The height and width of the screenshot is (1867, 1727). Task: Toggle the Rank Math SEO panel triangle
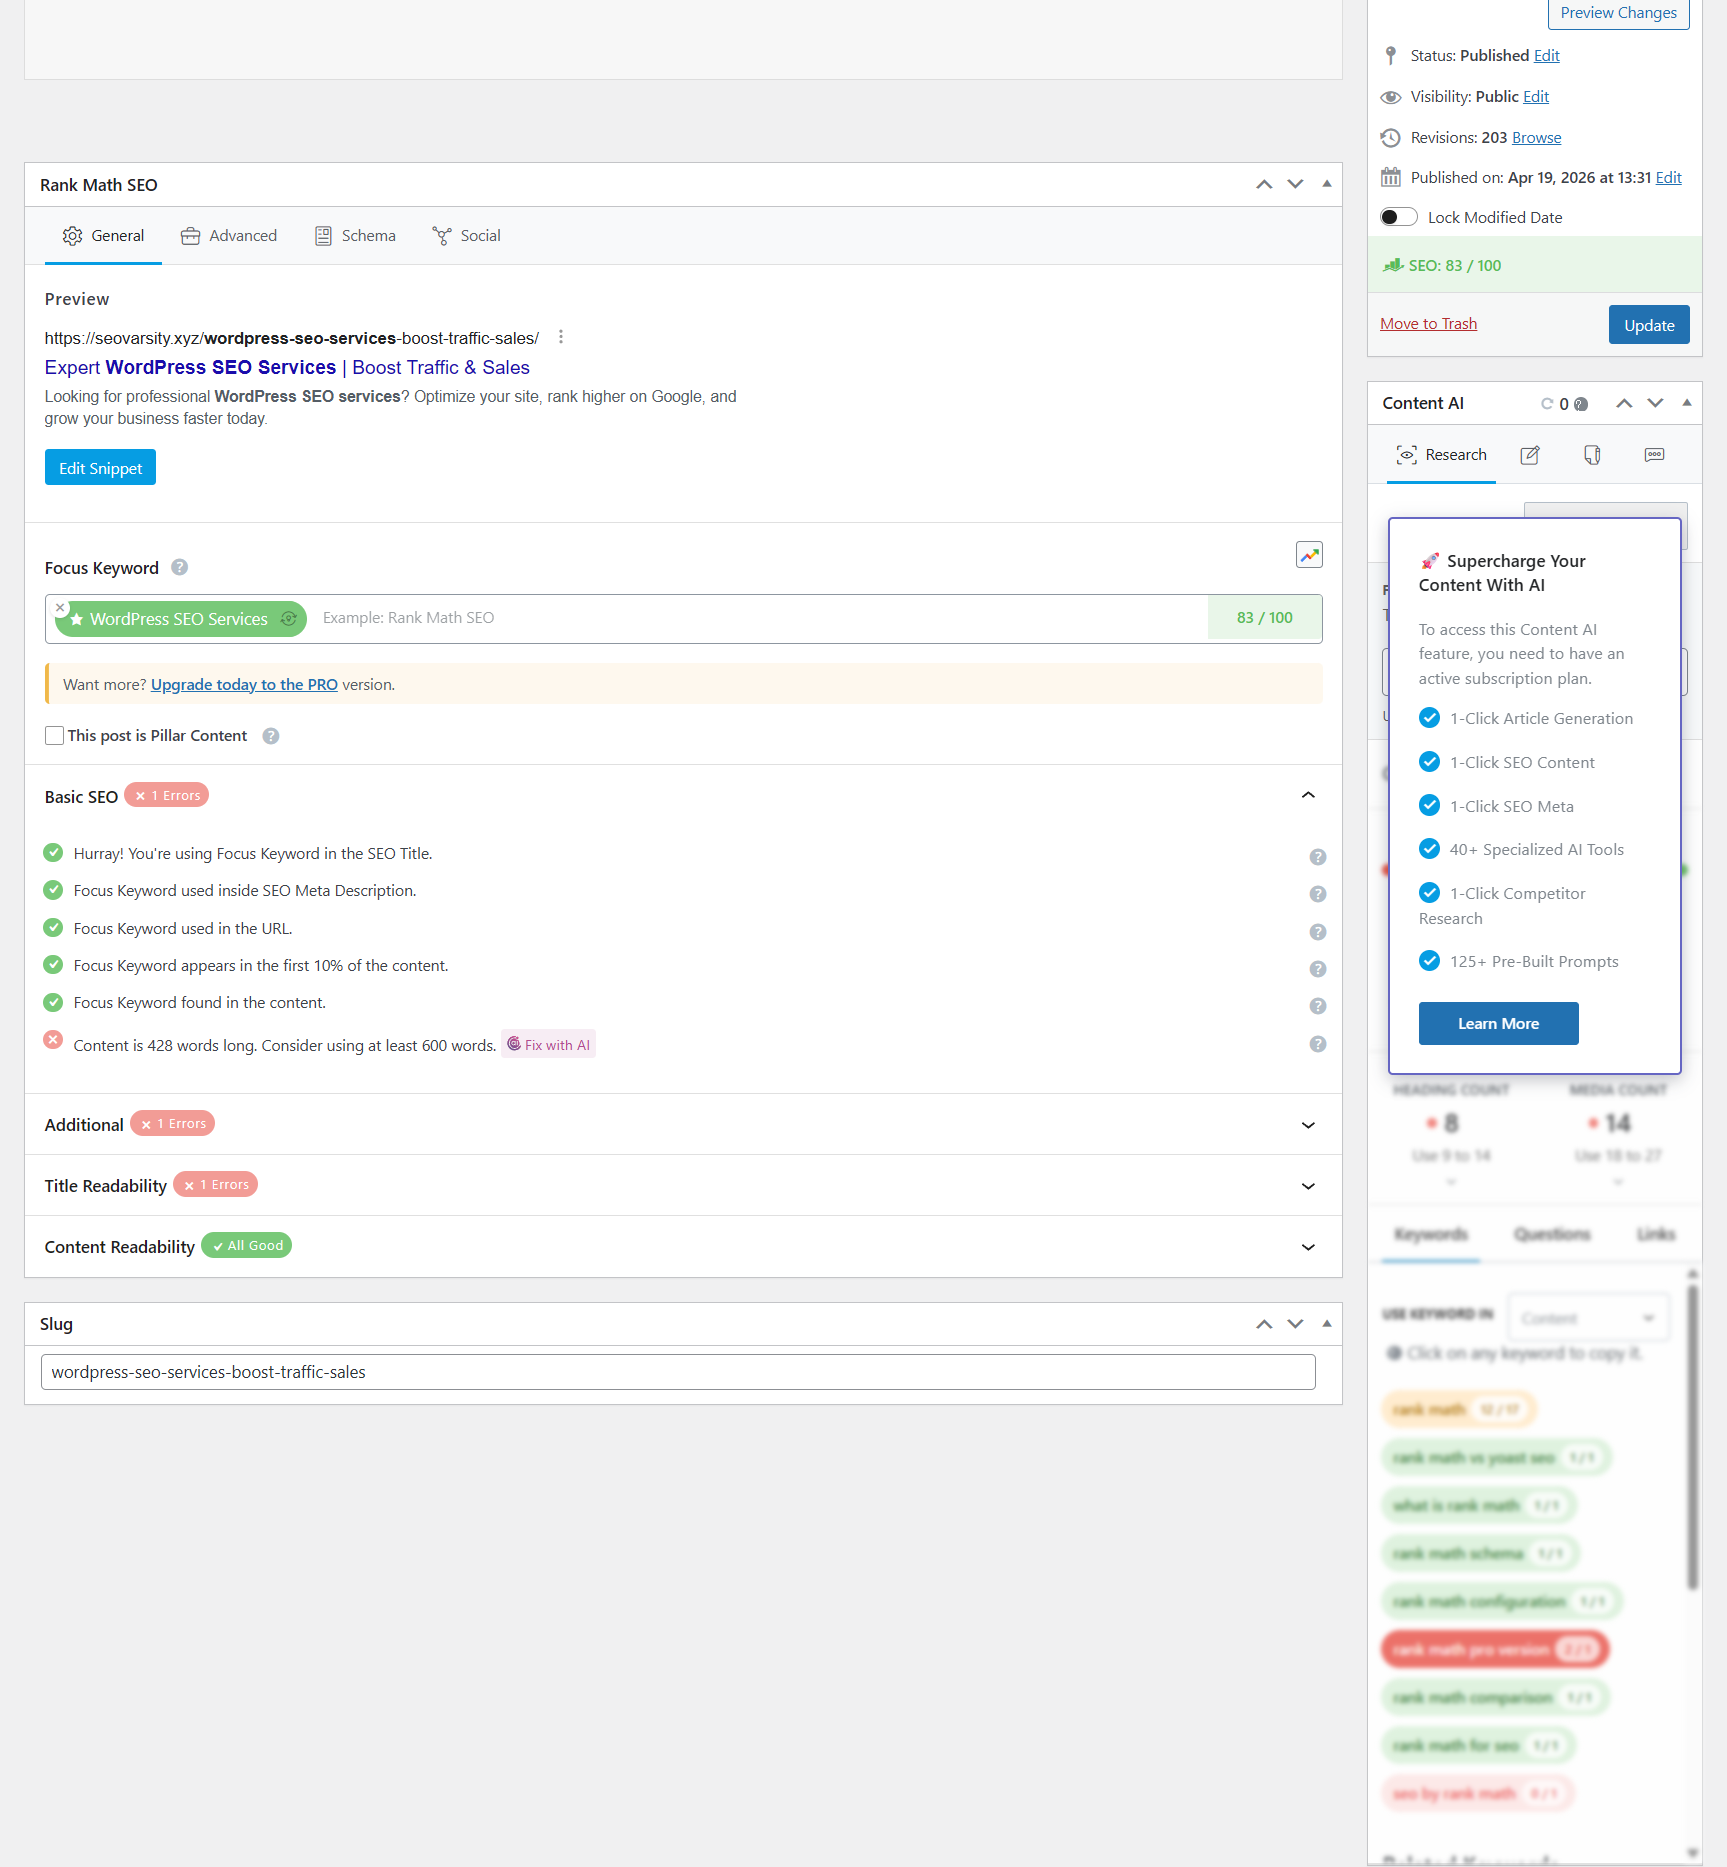1327,184
